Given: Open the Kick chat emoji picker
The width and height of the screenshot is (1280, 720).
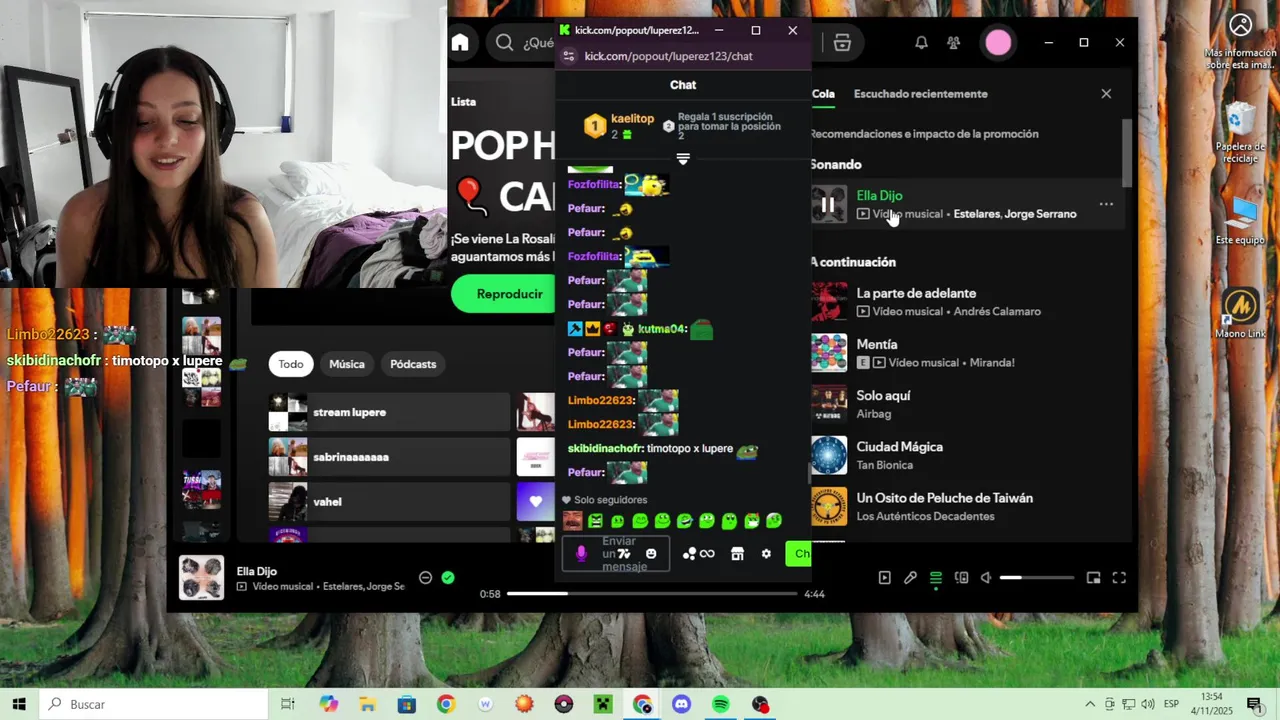Looking at the screenshot, I should click(651, 554).
